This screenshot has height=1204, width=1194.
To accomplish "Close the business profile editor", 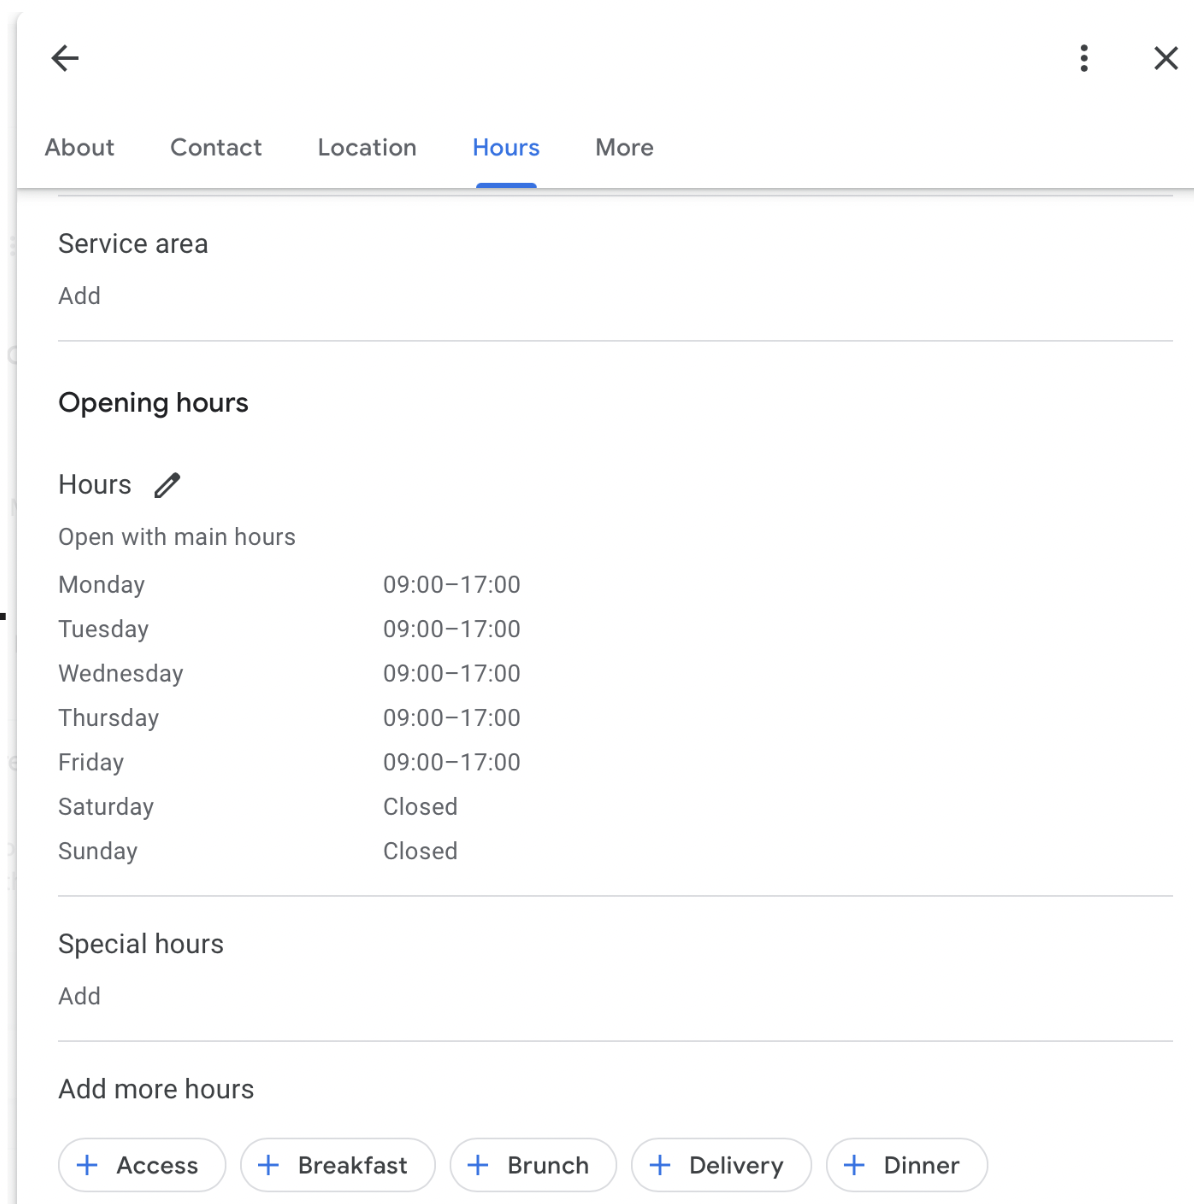I will pos(1165,58).
